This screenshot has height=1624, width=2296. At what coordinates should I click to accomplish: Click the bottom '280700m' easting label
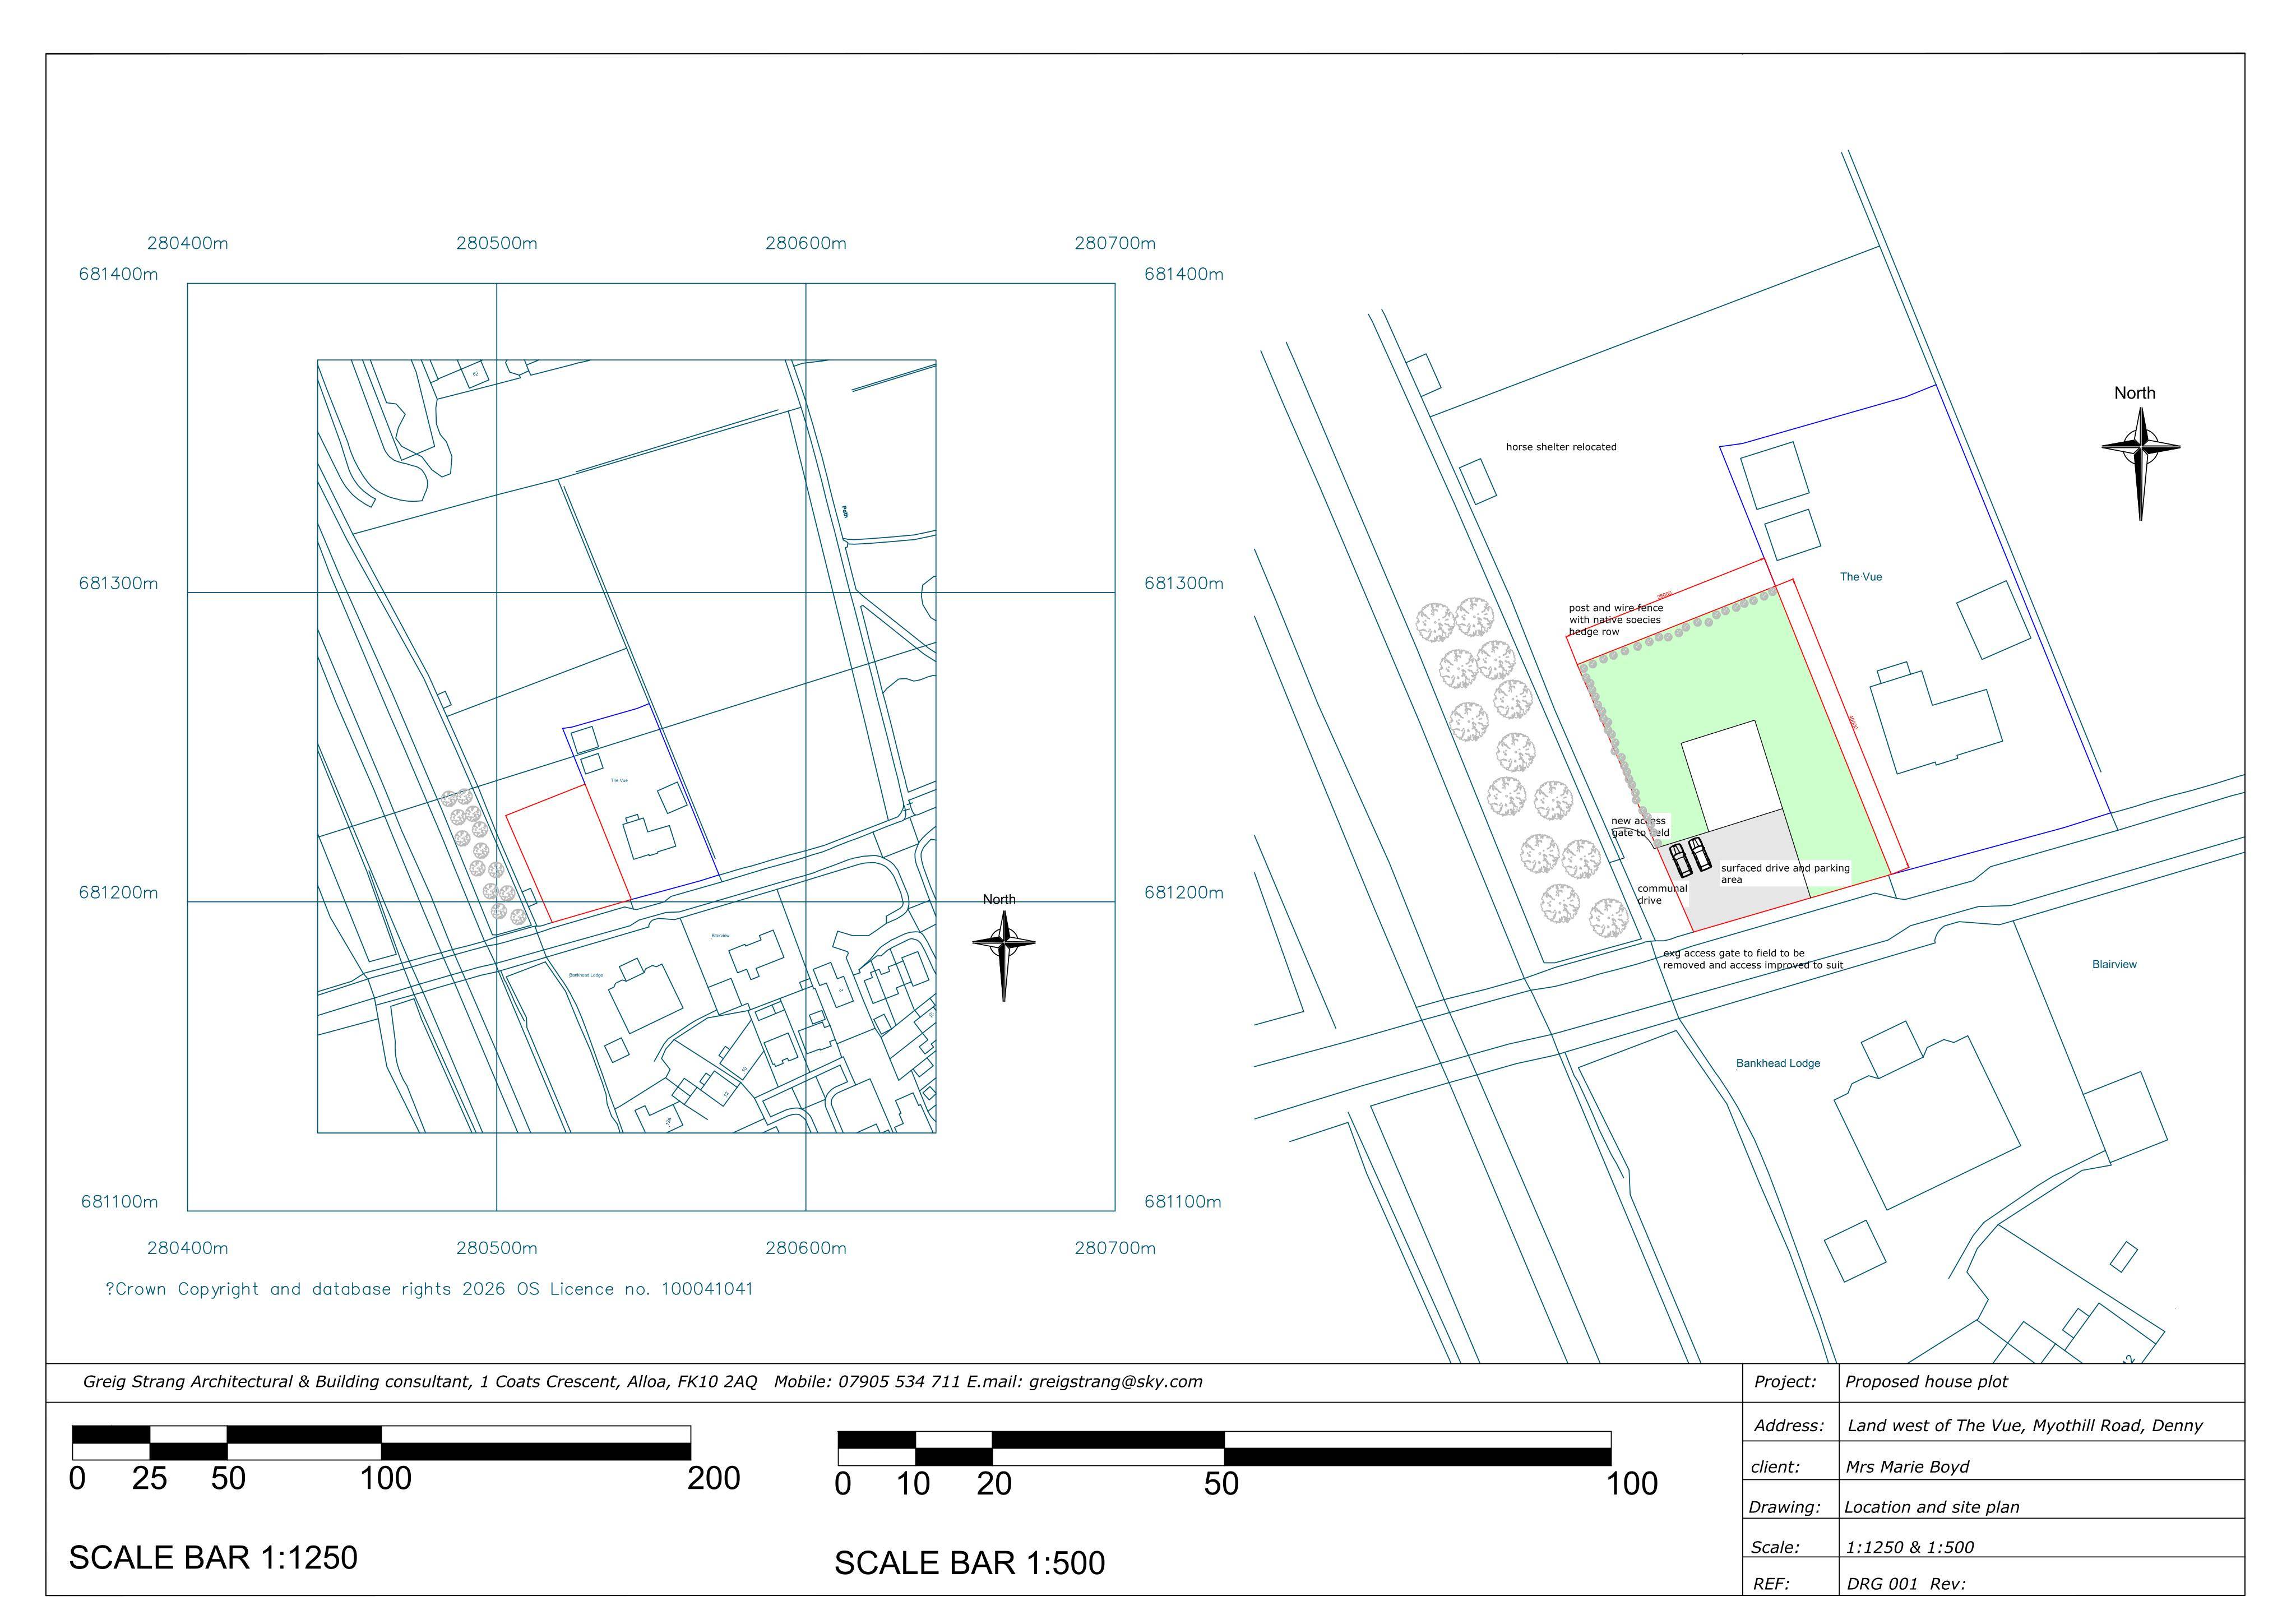1115,1248
